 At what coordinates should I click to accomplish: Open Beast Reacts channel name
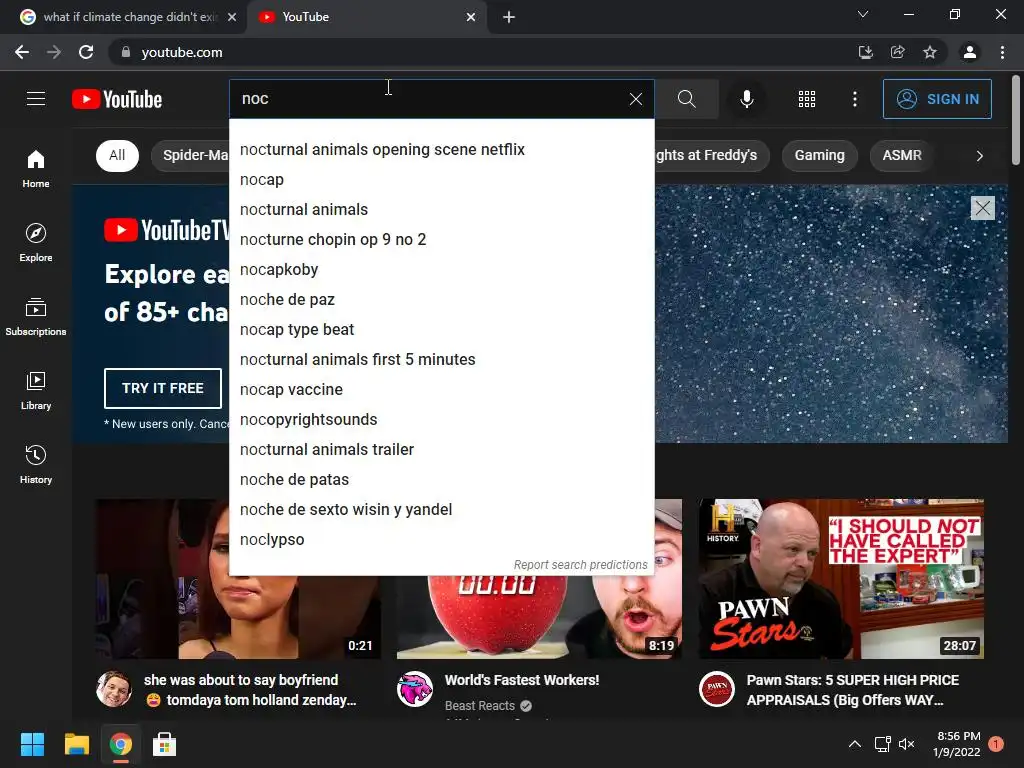pos(480,706)
